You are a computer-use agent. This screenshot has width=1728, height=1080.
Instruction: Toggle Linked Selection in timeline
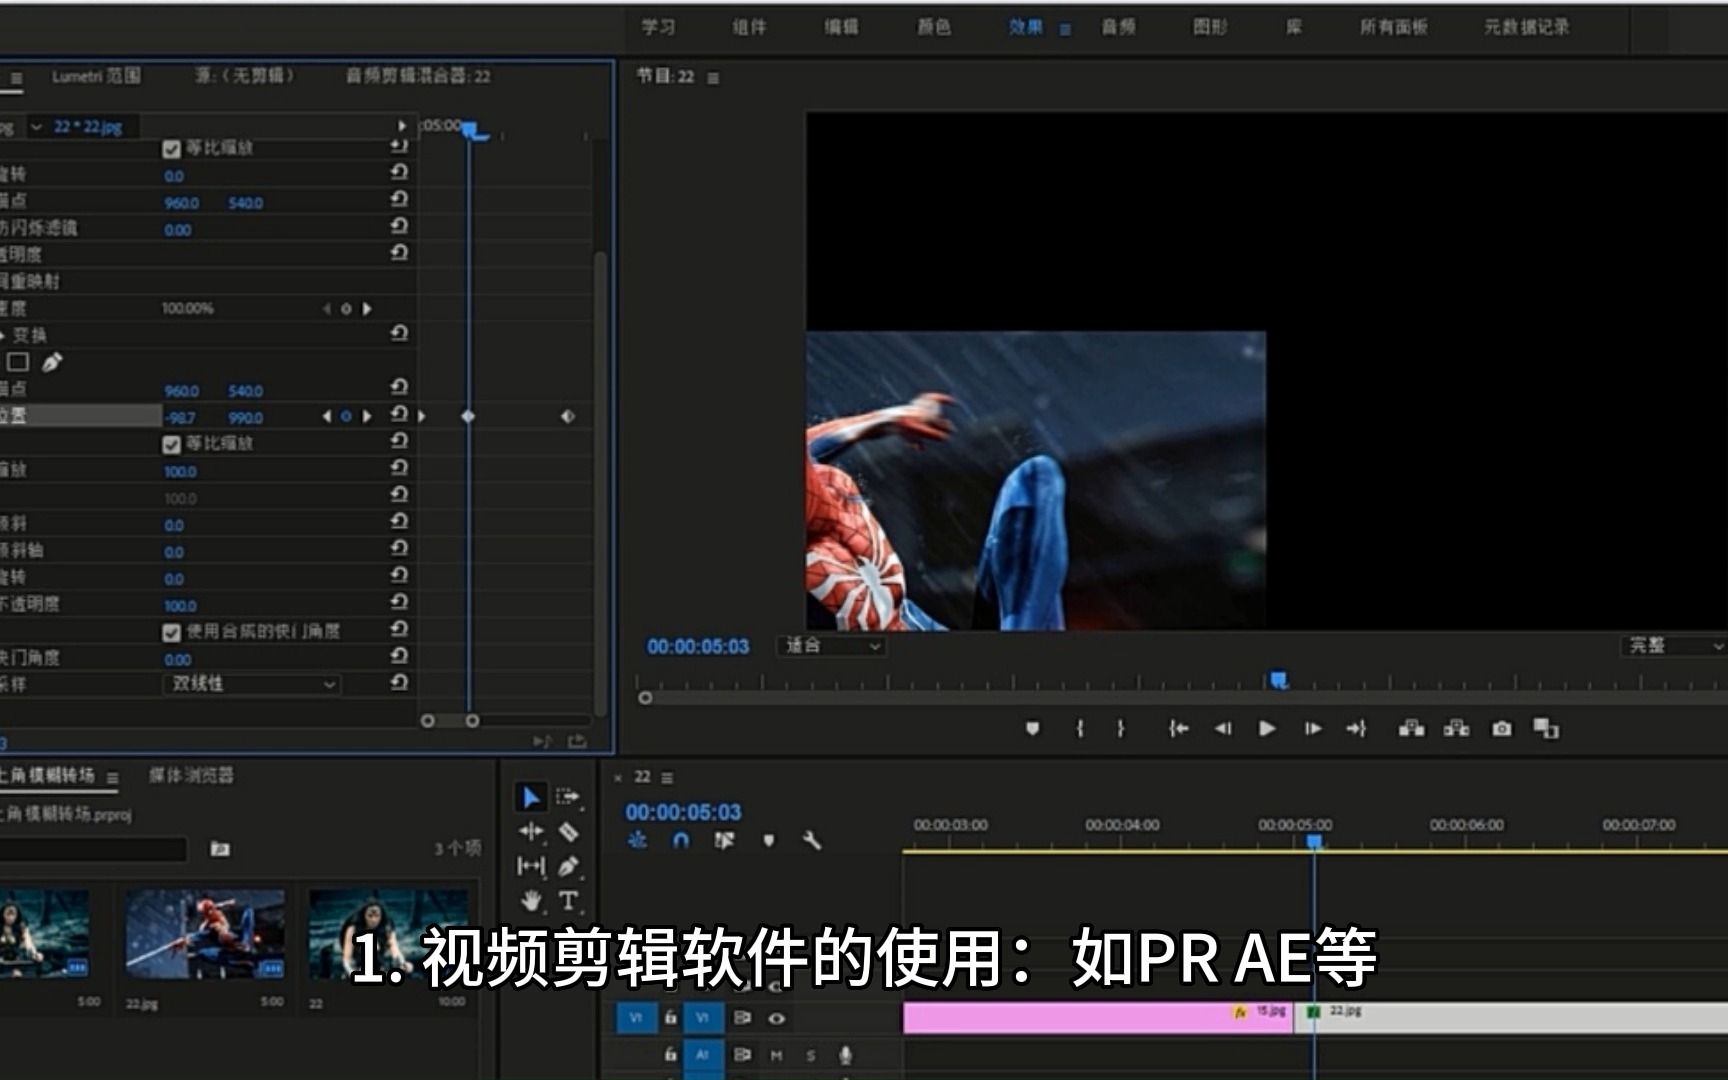coord(725,841)
